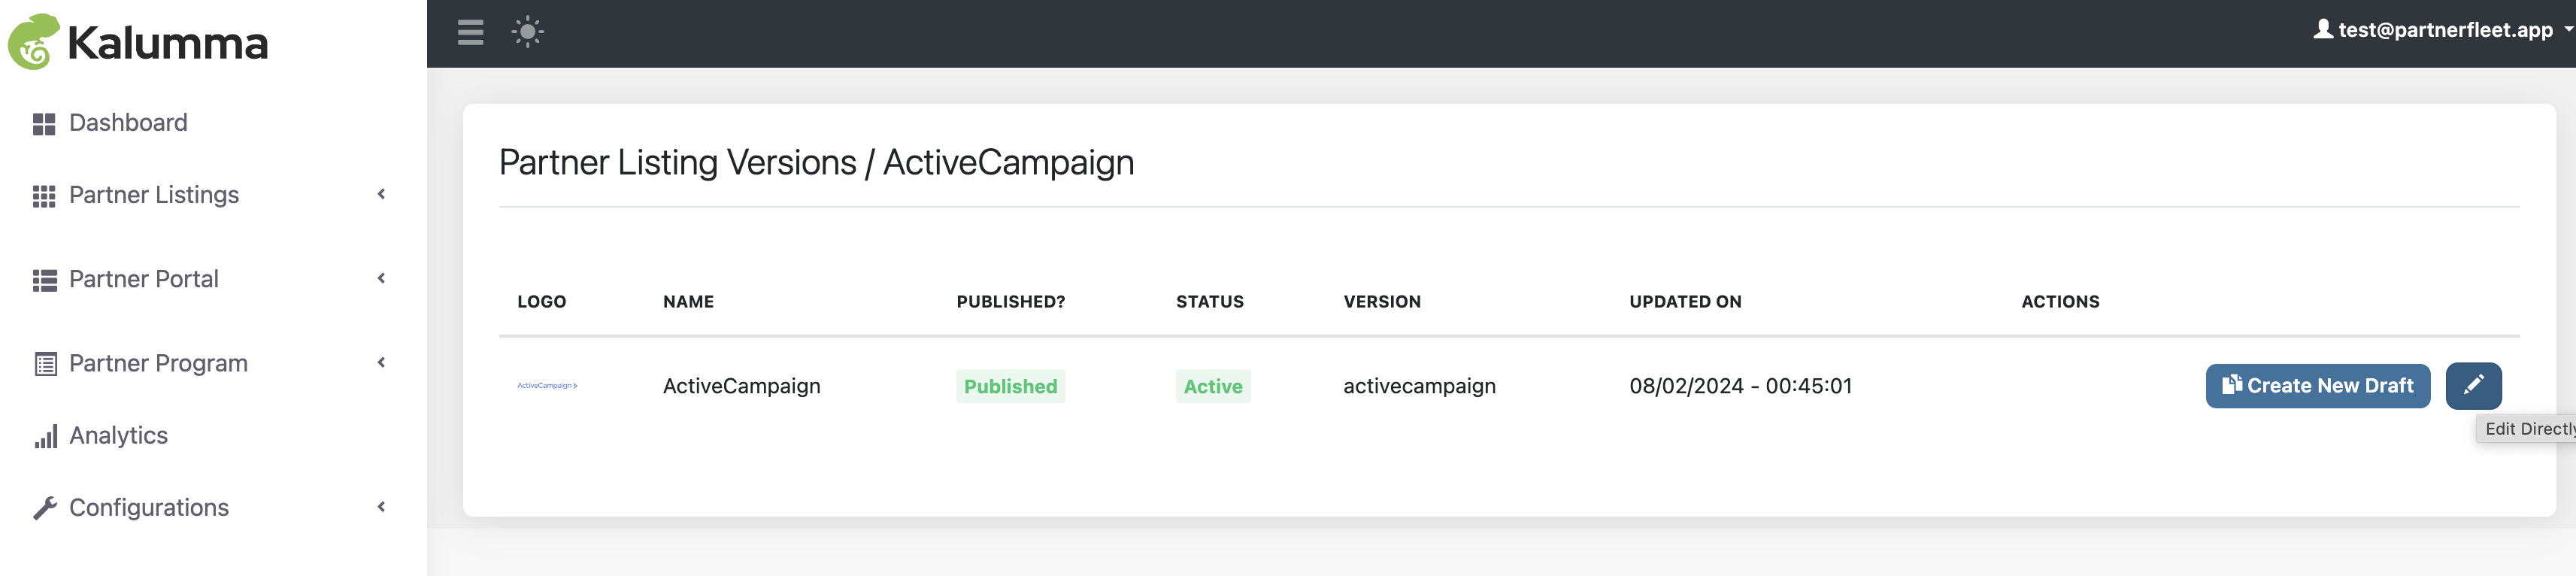Click the user profile icon
2576x576 pixels.
pyautogui.click(x=2323, y=29)
